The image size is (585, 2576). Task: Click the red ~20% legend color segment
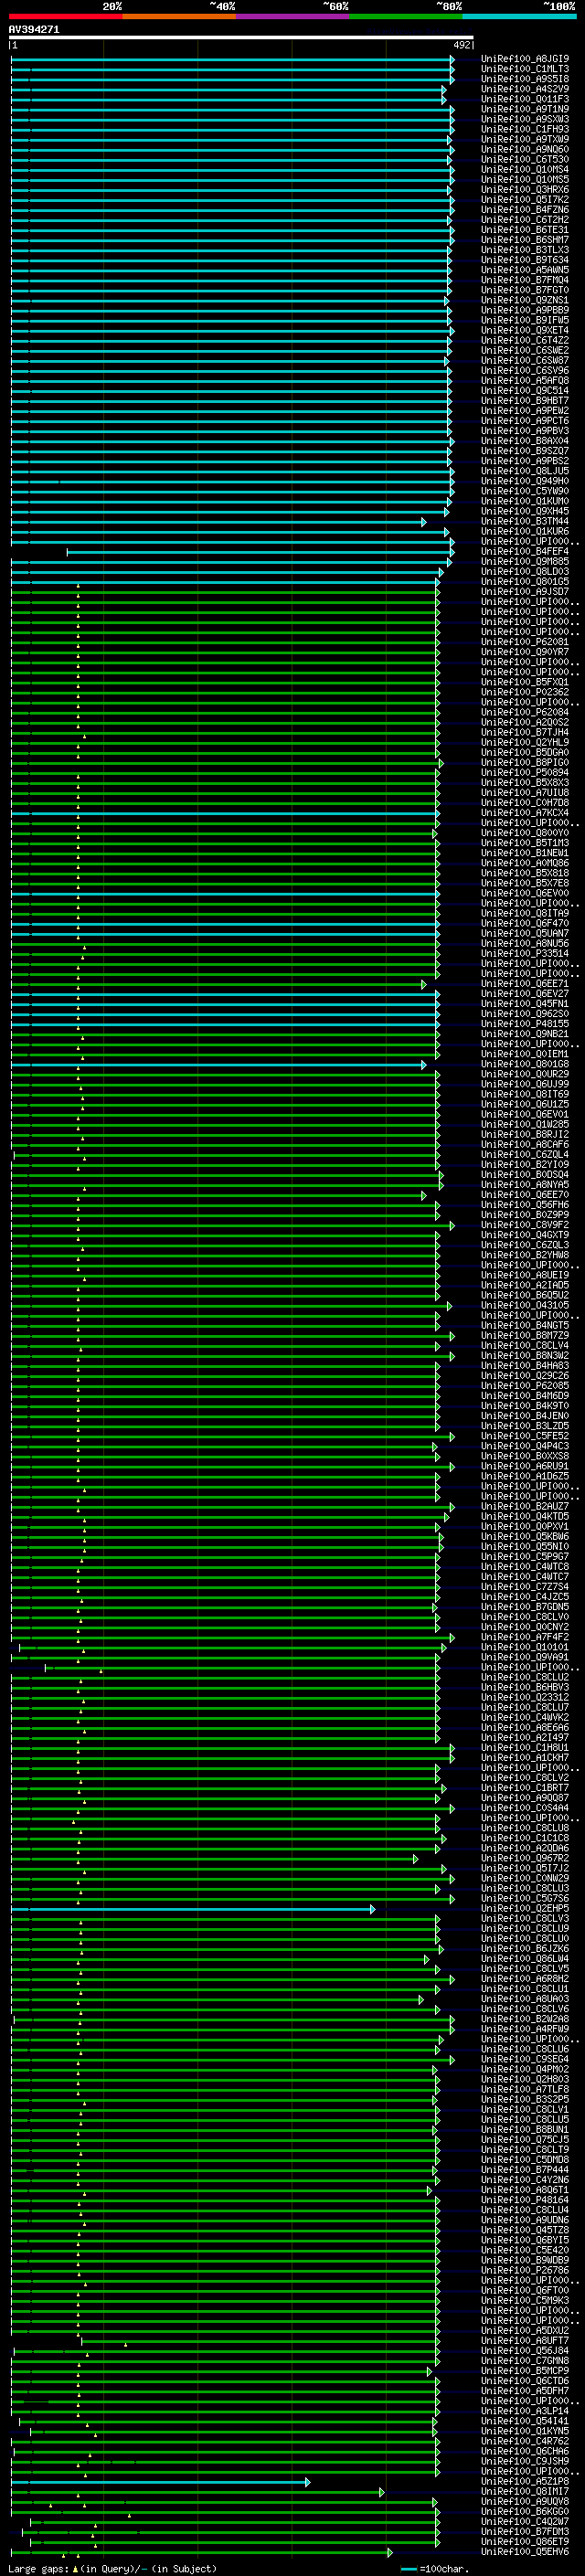[65, 16]
